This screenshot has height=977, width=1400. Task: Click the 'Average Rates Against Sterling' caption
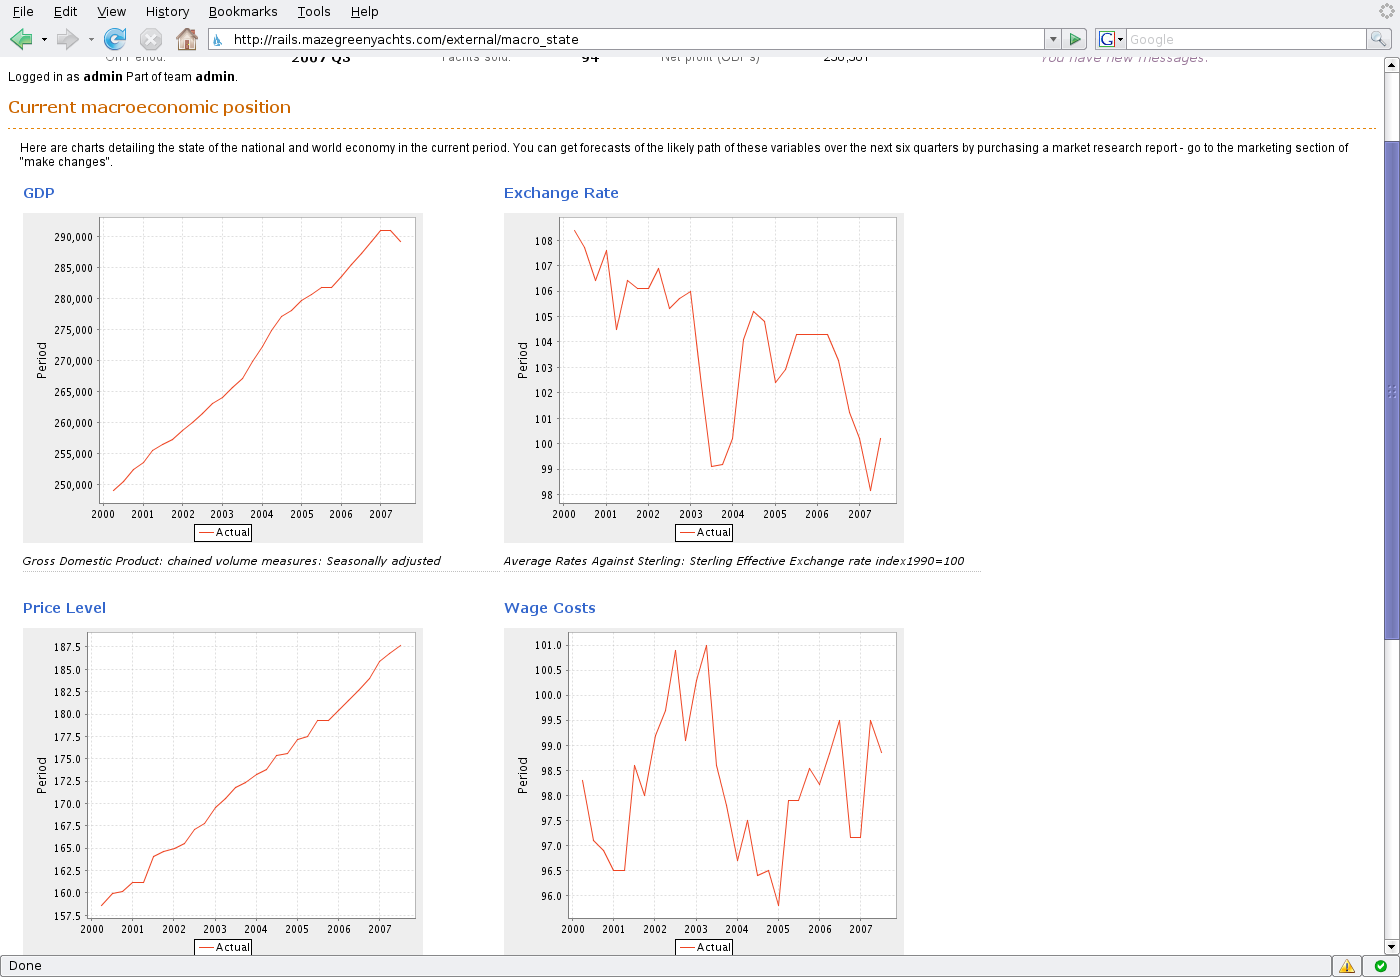[734, 561]
